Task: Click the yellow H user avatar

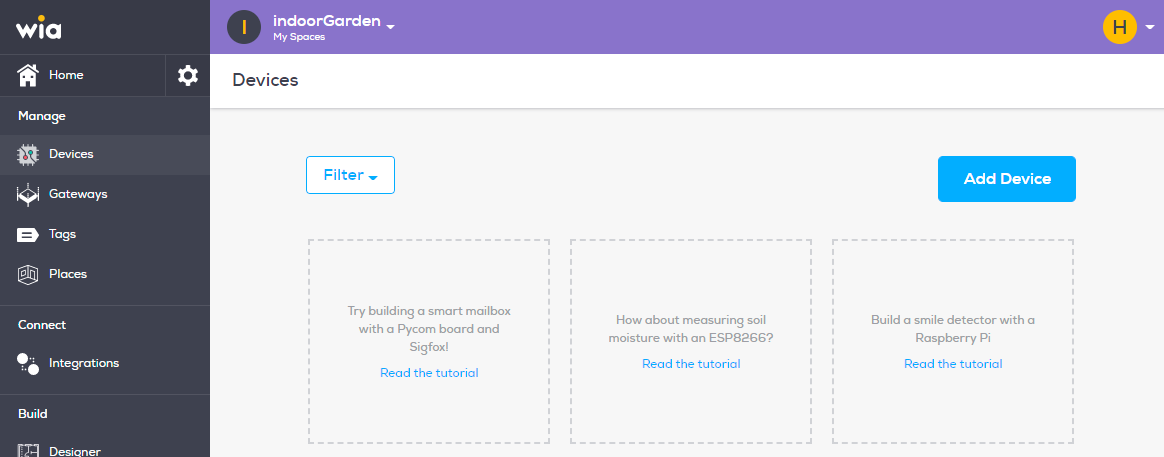Action: (1120, 27)
